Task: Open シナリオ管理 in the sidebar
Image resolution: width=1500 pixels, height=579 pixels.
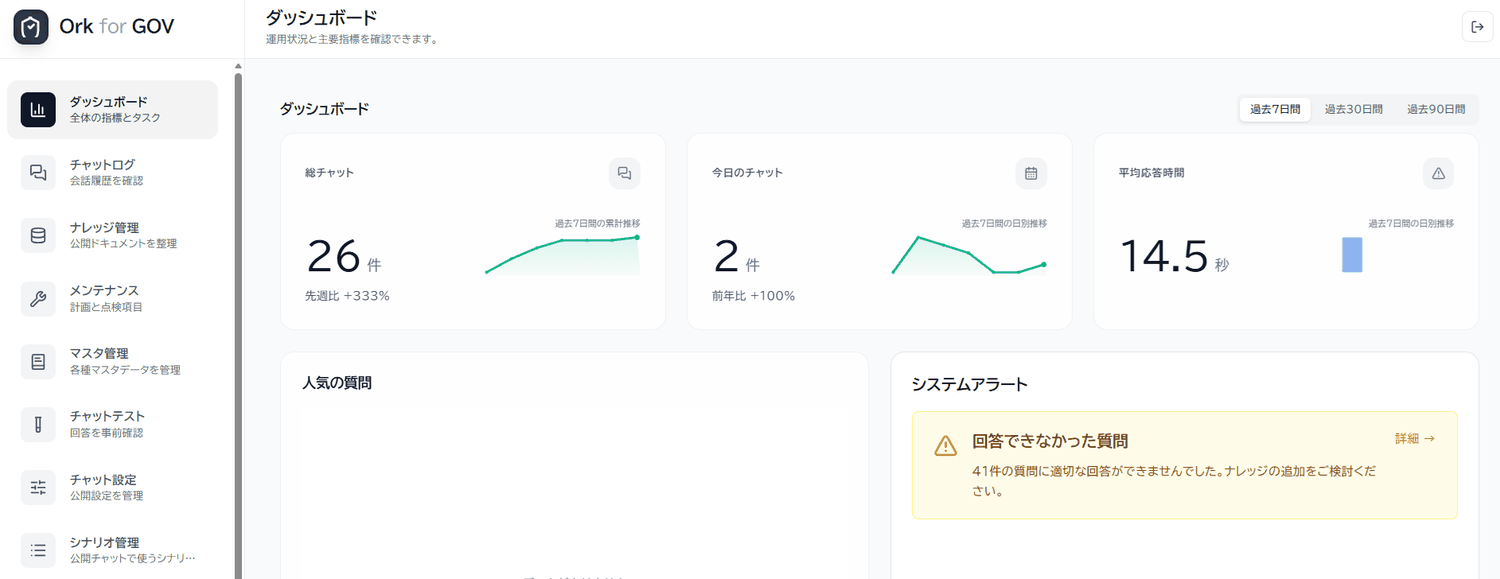Action: pyautogui.click(x=112, y=550)
